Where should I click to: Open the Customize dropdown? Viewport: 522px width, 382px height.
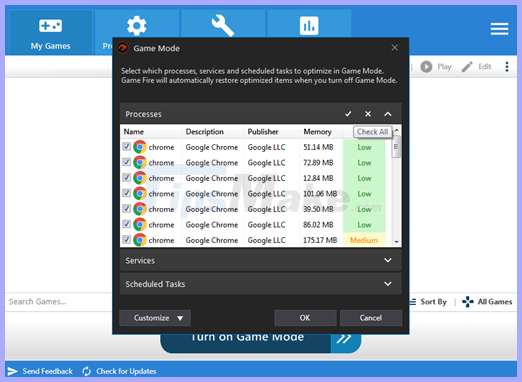(x=155, y=318)
